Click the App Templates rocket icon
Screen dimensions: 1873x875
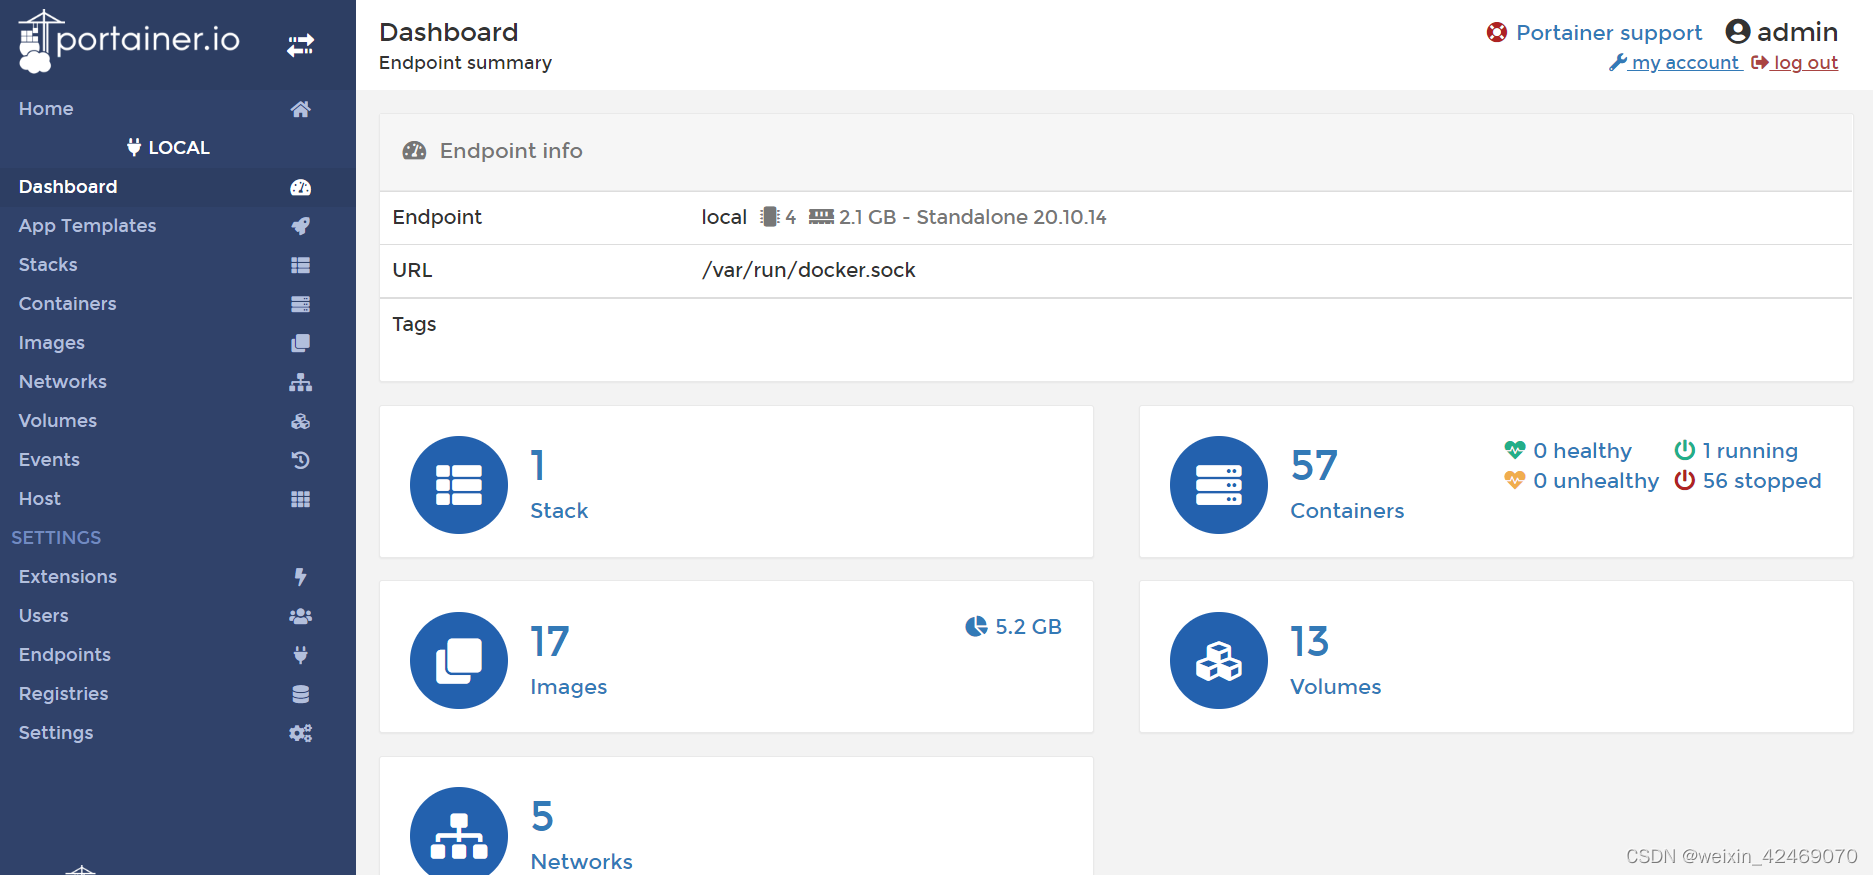300,226
